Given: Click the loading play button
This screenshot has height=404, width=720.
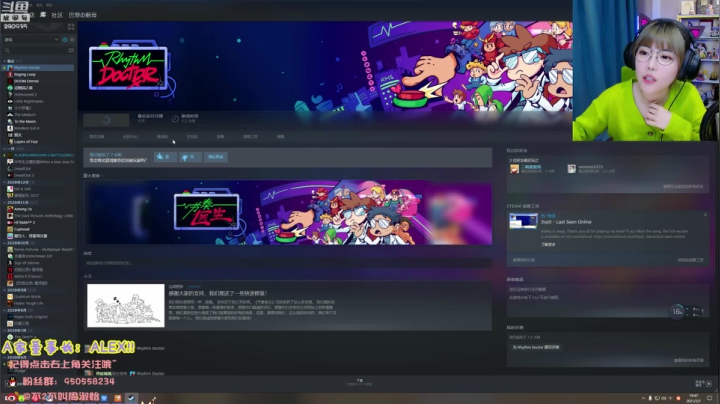Looking at the screenshot, I should click(106, 120).
